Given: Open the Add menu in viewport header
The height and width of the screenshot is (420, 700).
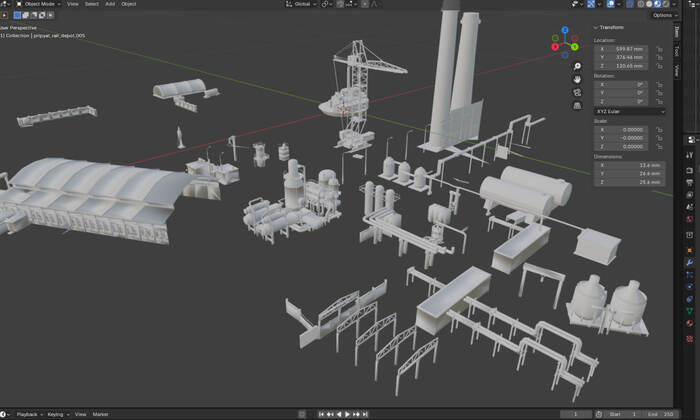Looking at the screenshot, I should coord(110,4).
